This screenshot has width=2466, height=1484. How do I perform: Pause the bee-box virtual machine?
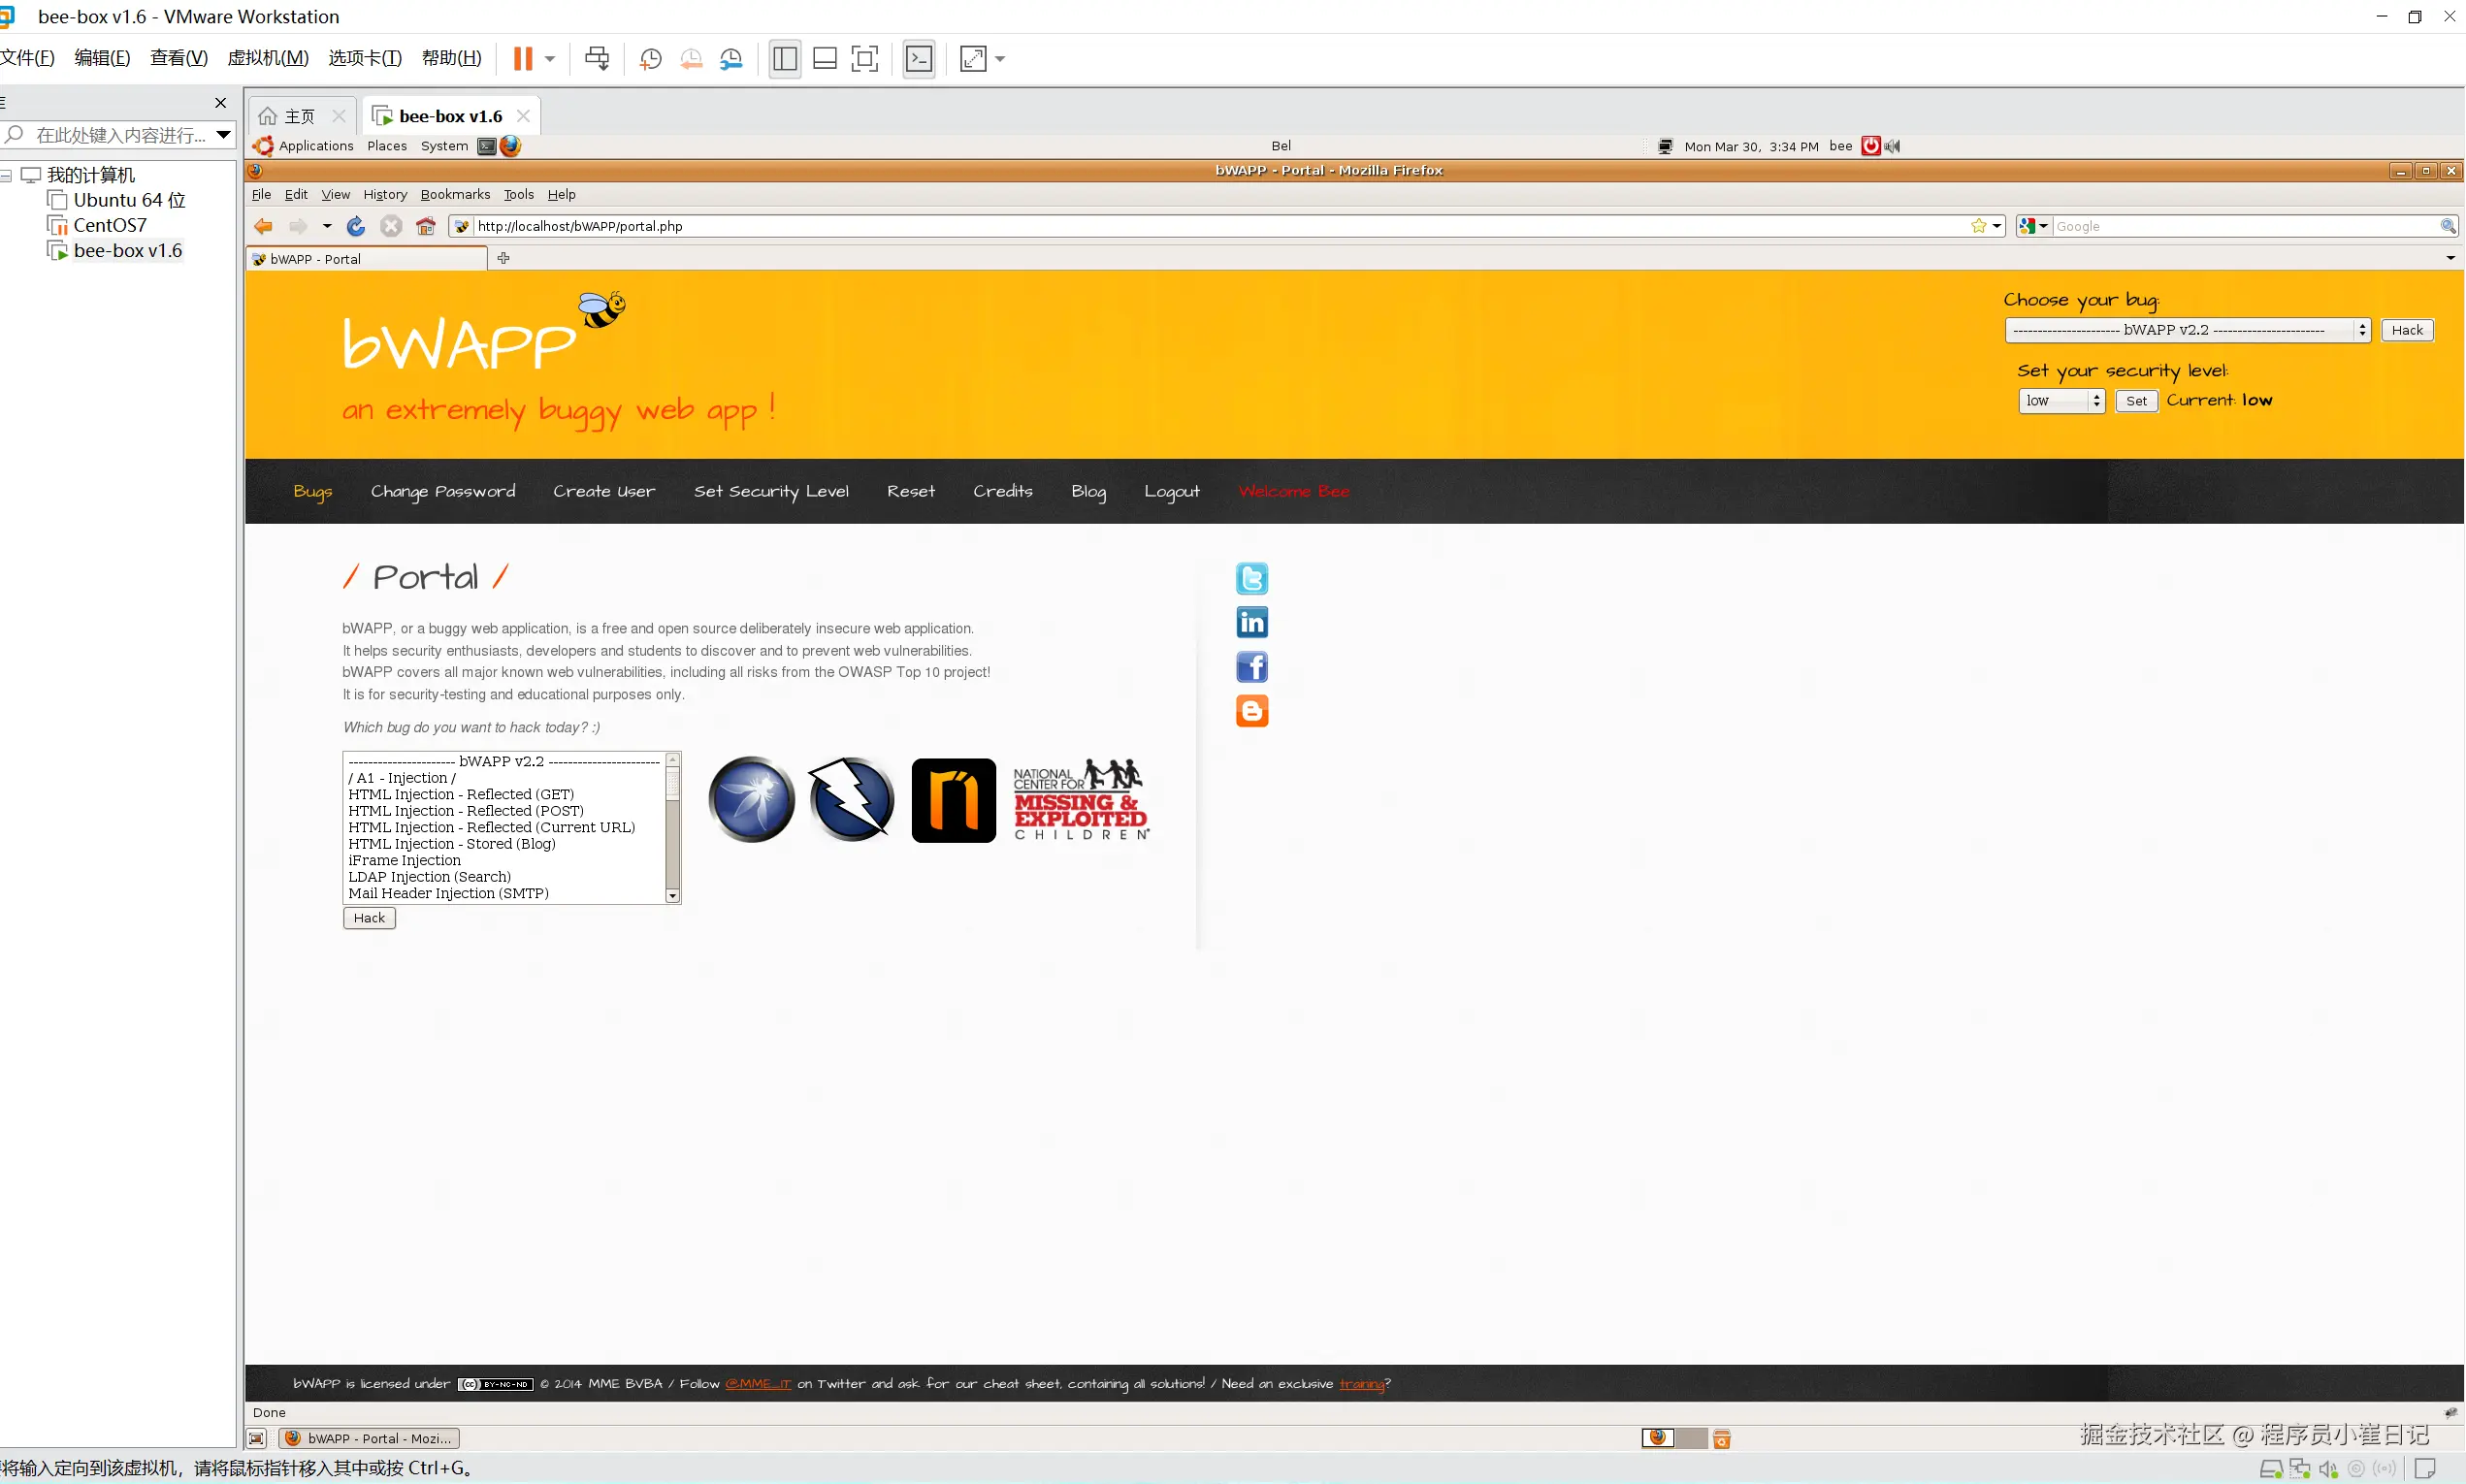pyautogui.click(x=522, y=59)
